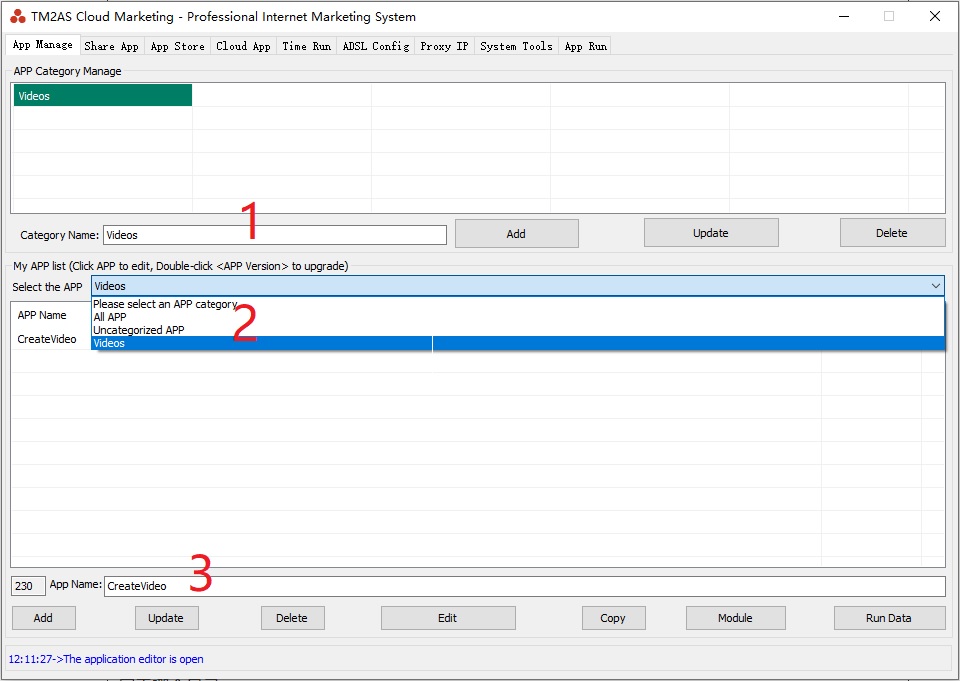Switch to ADSL Config tab
960x681 pixels.
coord(375,46)
